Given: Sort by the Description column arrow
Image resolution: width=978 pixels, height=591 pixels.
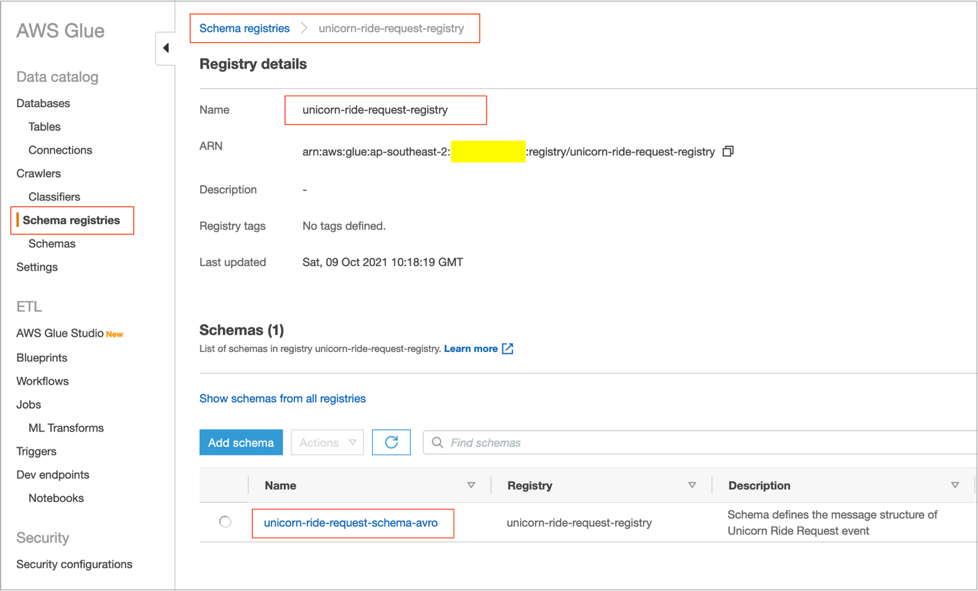Looking at the screenshot, I should tap(955, 485).
